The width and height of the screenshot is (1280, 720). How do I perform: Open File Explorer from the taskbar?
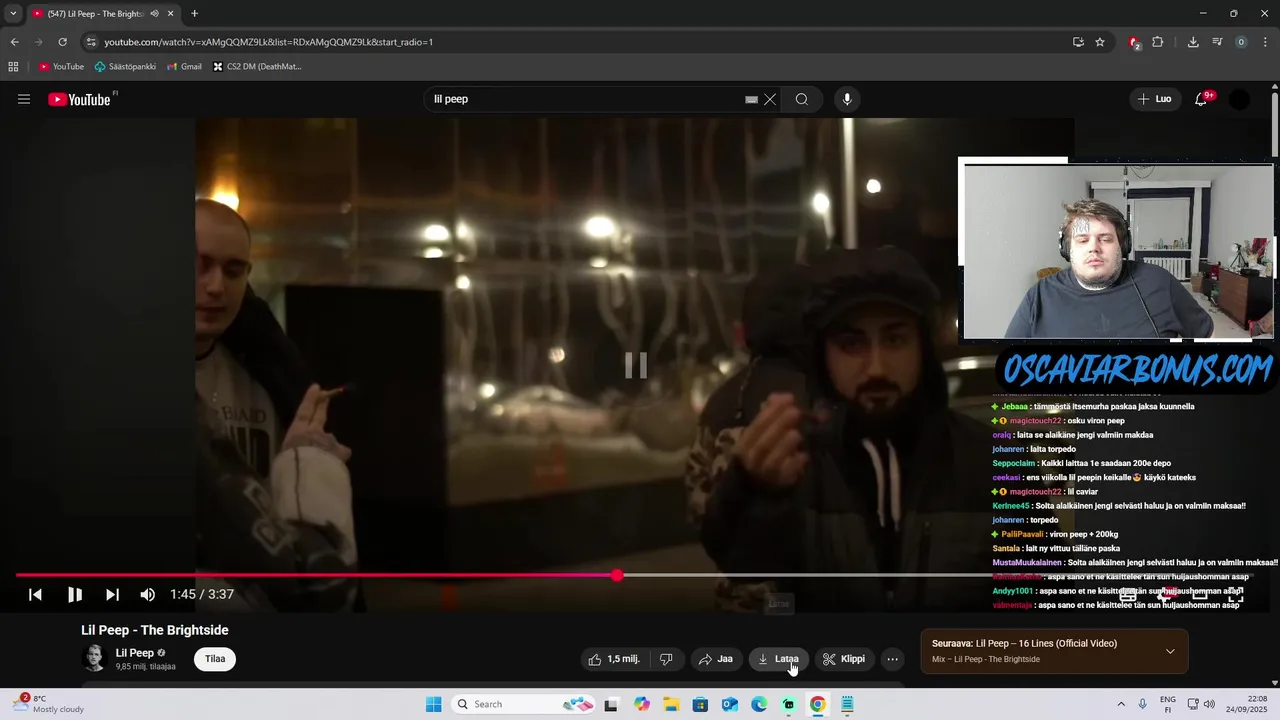tap(671, 704)
